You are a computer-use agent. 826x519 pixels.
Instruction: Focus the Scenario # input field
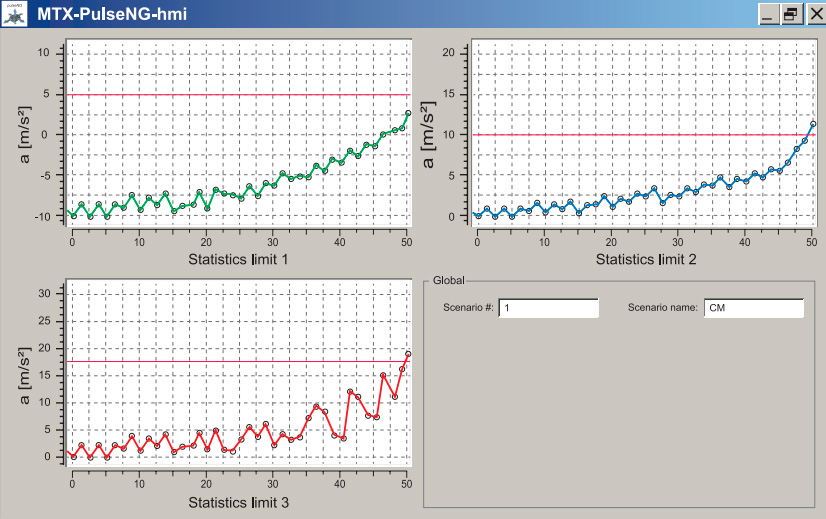coord(548,308)
